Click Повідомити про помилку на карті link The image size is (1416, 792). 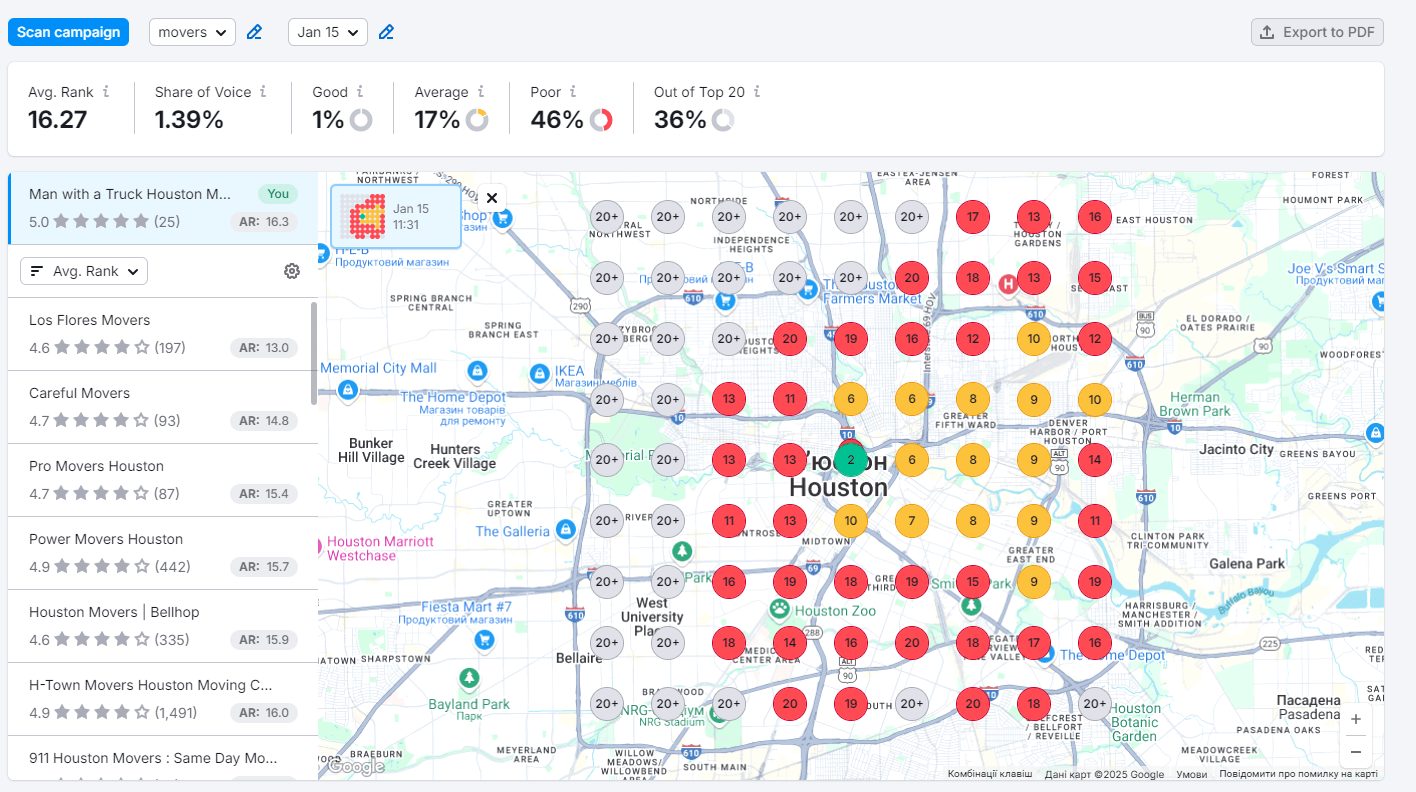coord(1298,774)
